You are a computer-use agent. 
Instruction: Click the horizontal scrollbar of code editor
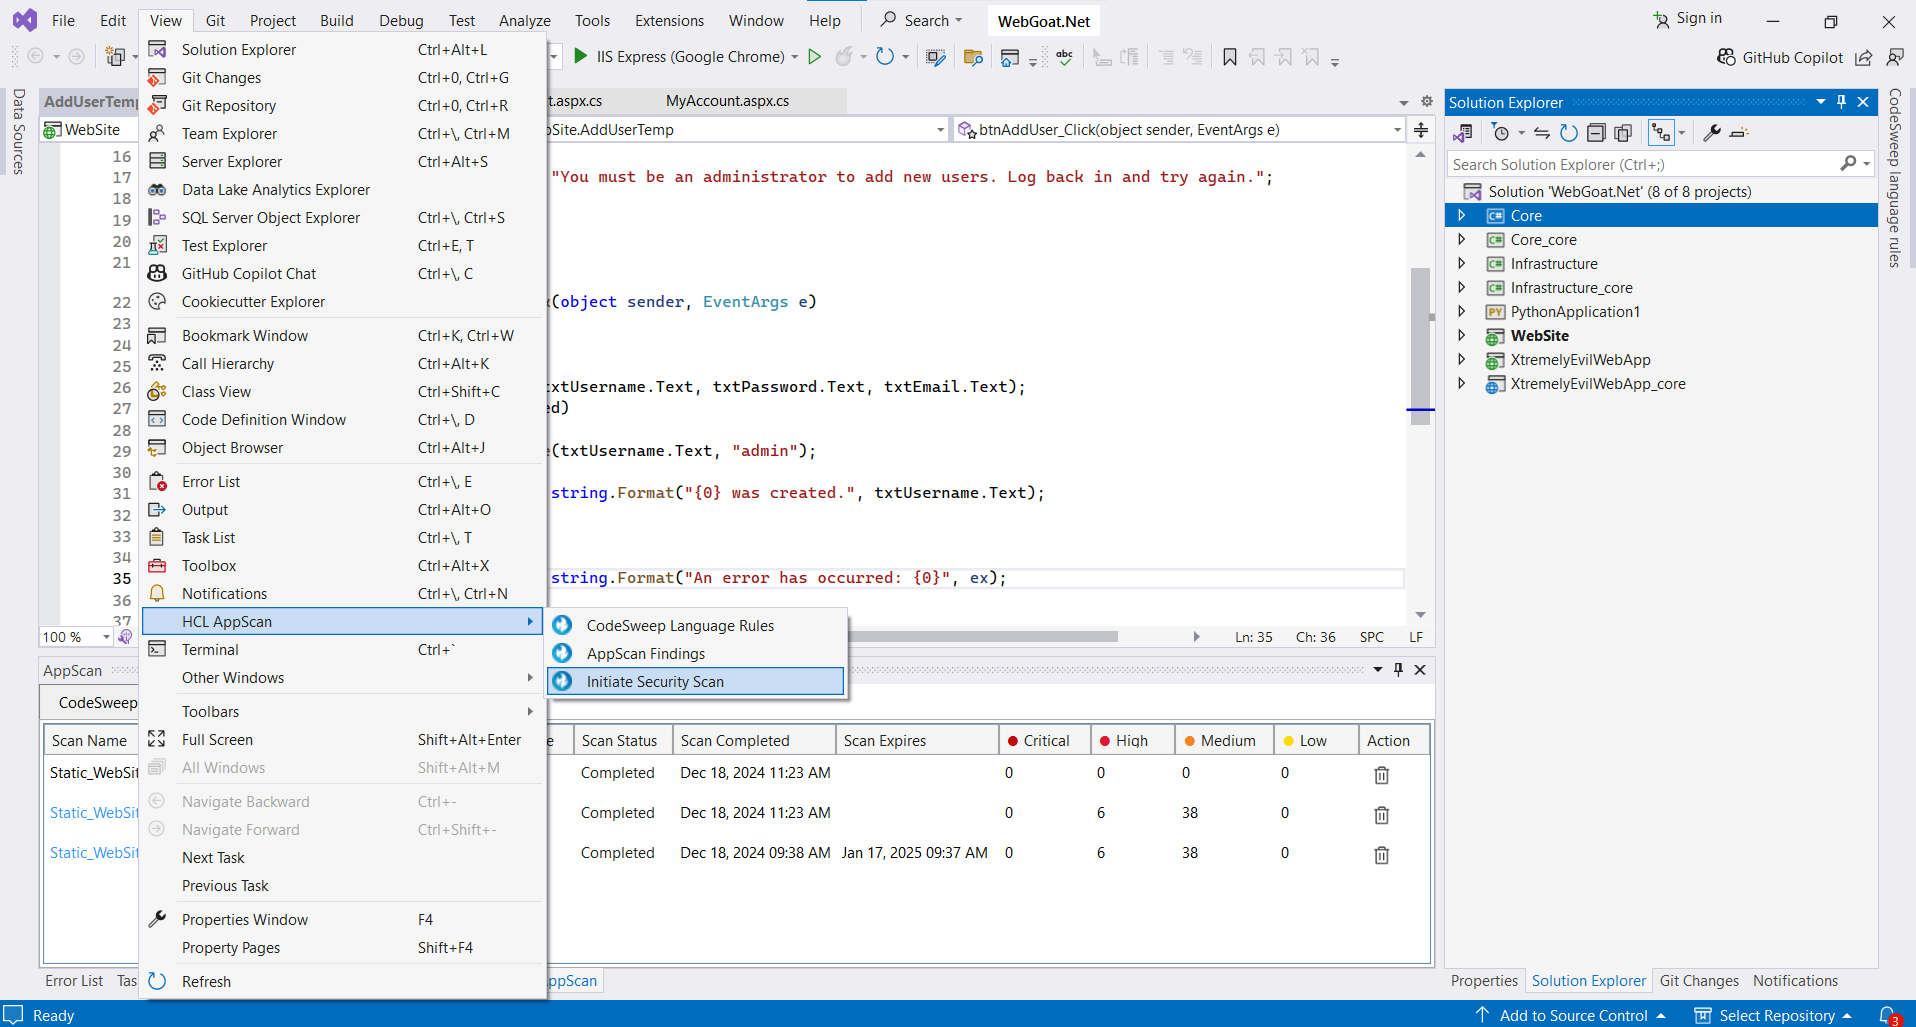click(982, 636)
